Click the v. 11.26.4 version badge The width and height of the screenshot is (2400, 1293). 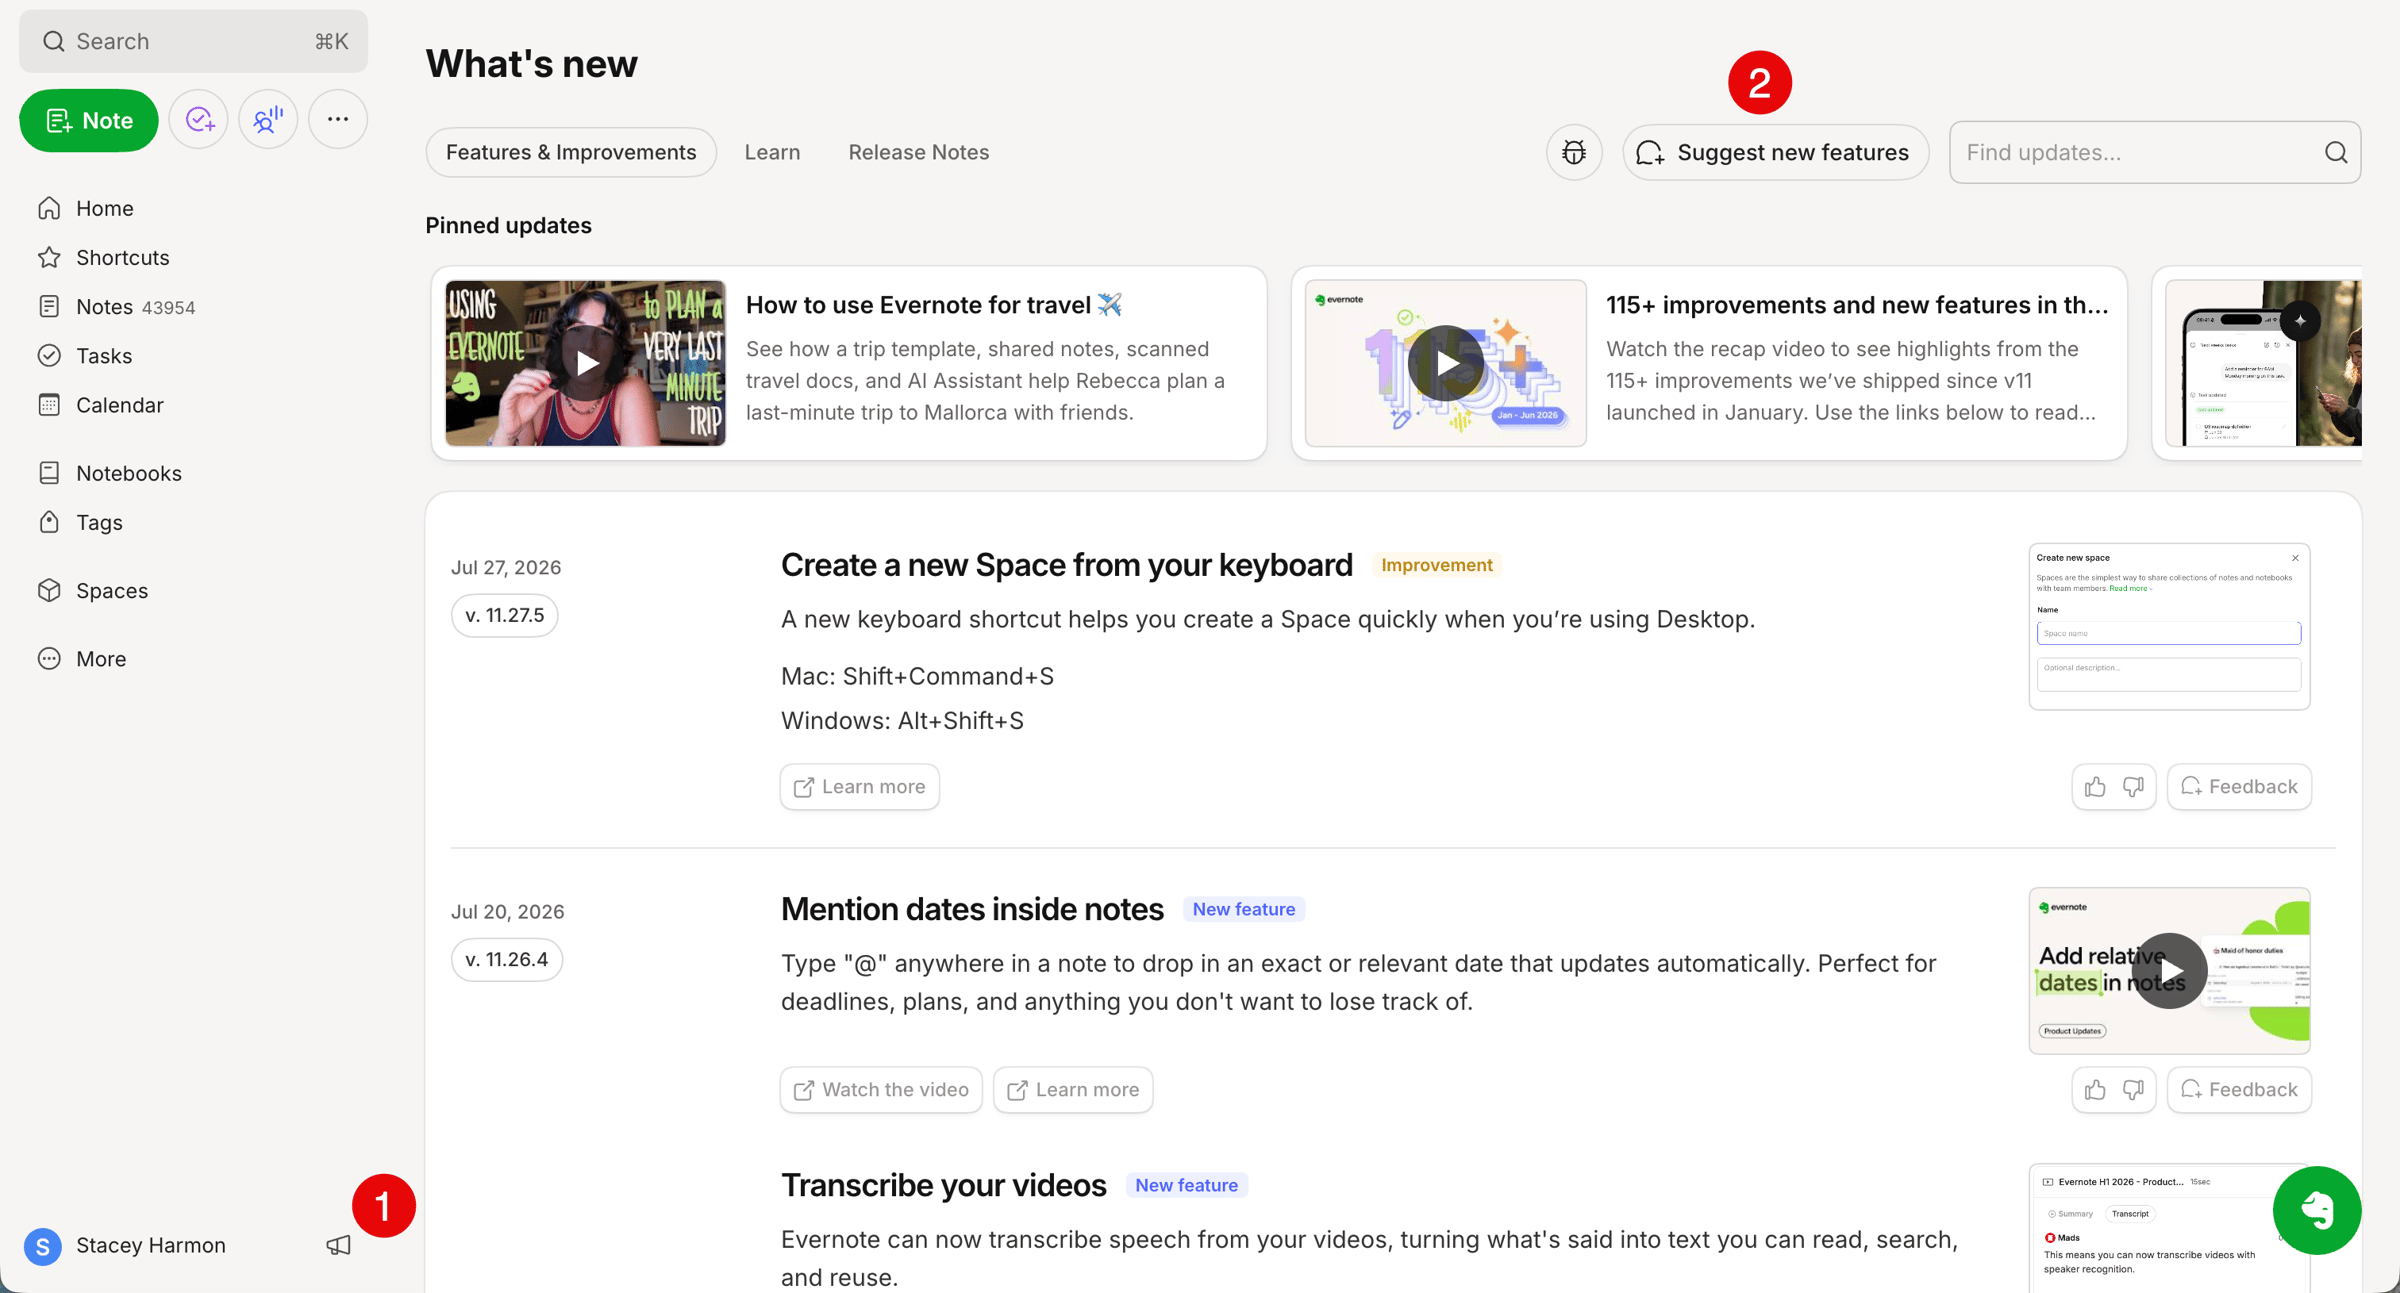(507, 960)
